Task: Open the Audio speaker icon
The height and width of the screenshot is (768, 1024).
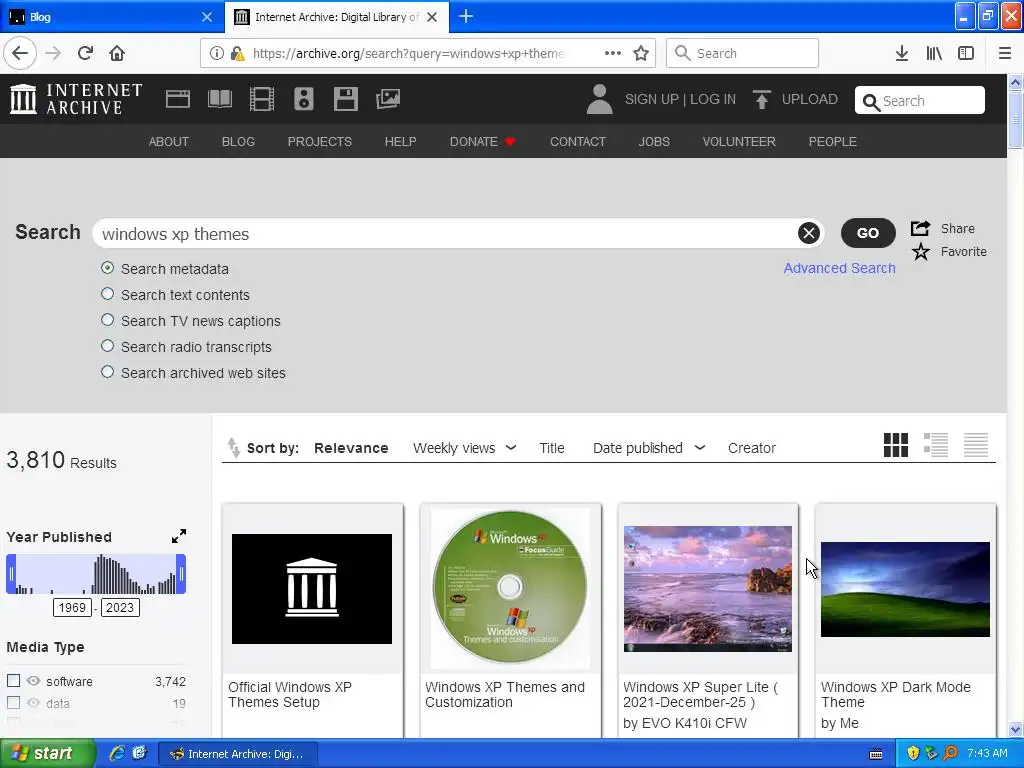Action: pyautogui.click(x=304, y=99)
